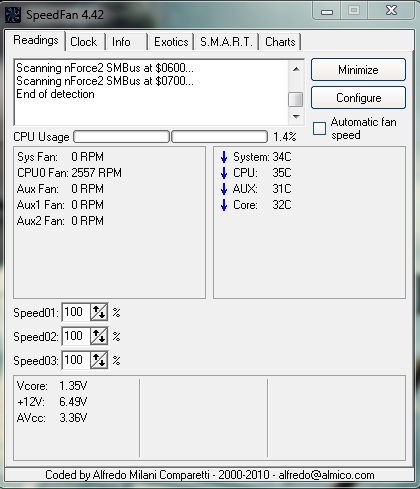Click the 'Scanning nForce2 SMBus at $0700...' log line
The width and height of the screenshot is (420, 489).
click(x=105, y=81)
